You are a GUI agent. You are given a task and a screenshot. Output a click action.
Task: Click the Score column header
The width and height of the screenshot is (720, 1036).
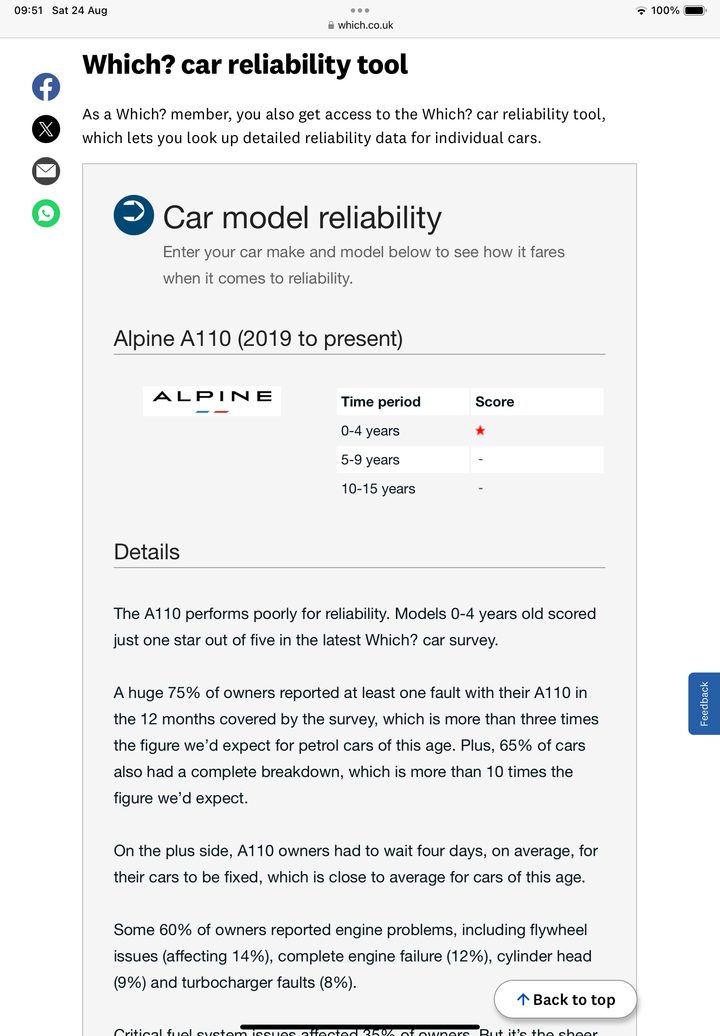tap(495, 402)
